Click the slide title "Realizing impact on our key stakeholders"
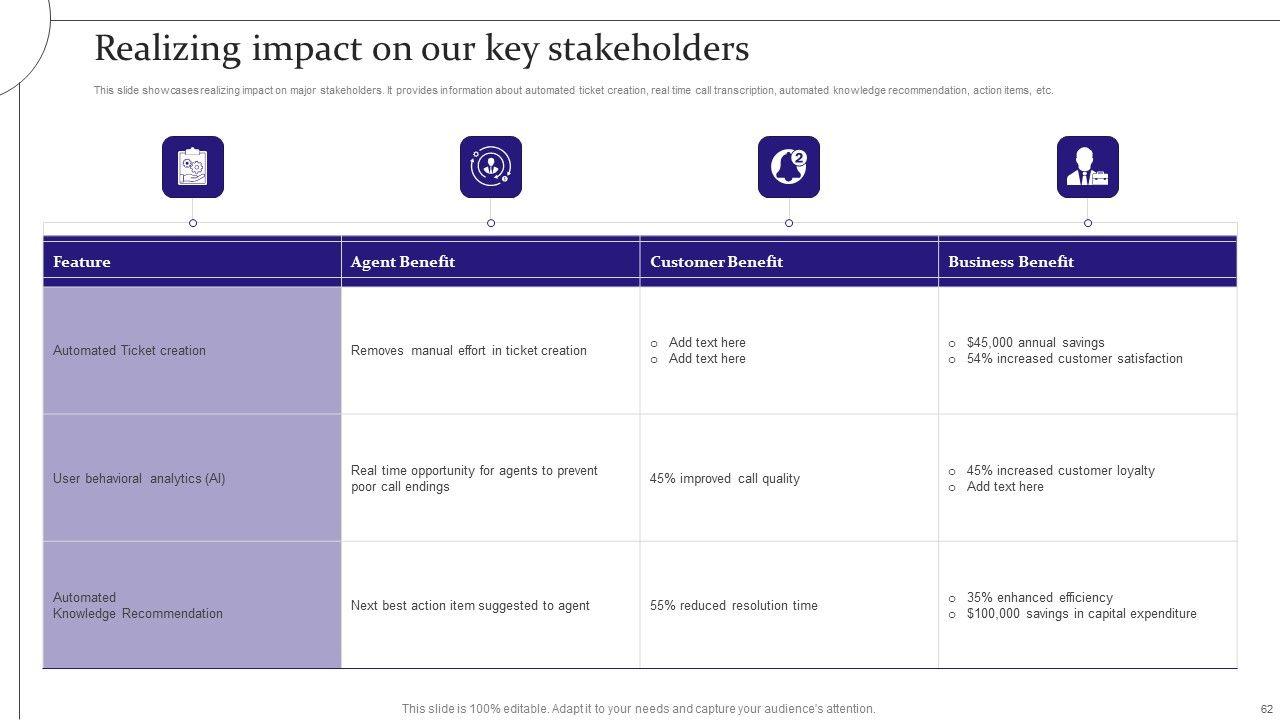The image size is (1280, 720). pyautogui.click(x=421, y=49)
